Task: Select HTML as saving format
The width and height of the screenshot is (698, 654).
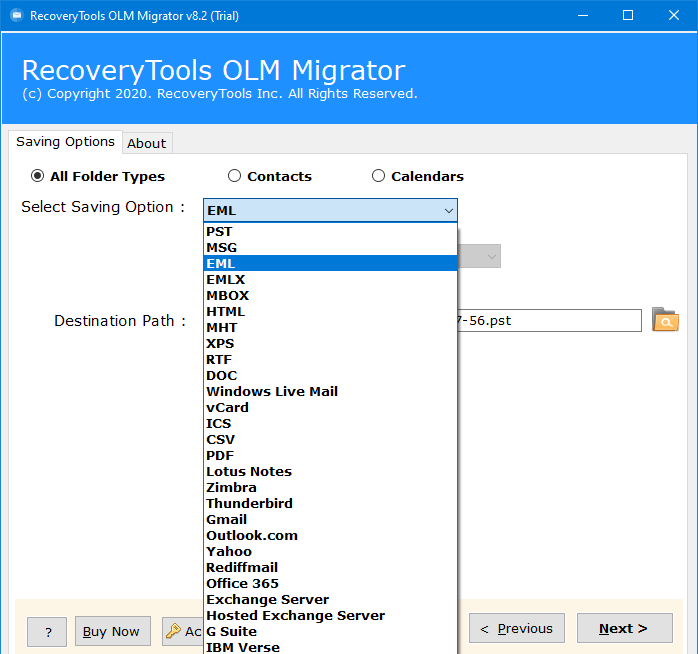Action: coord(330,312)
